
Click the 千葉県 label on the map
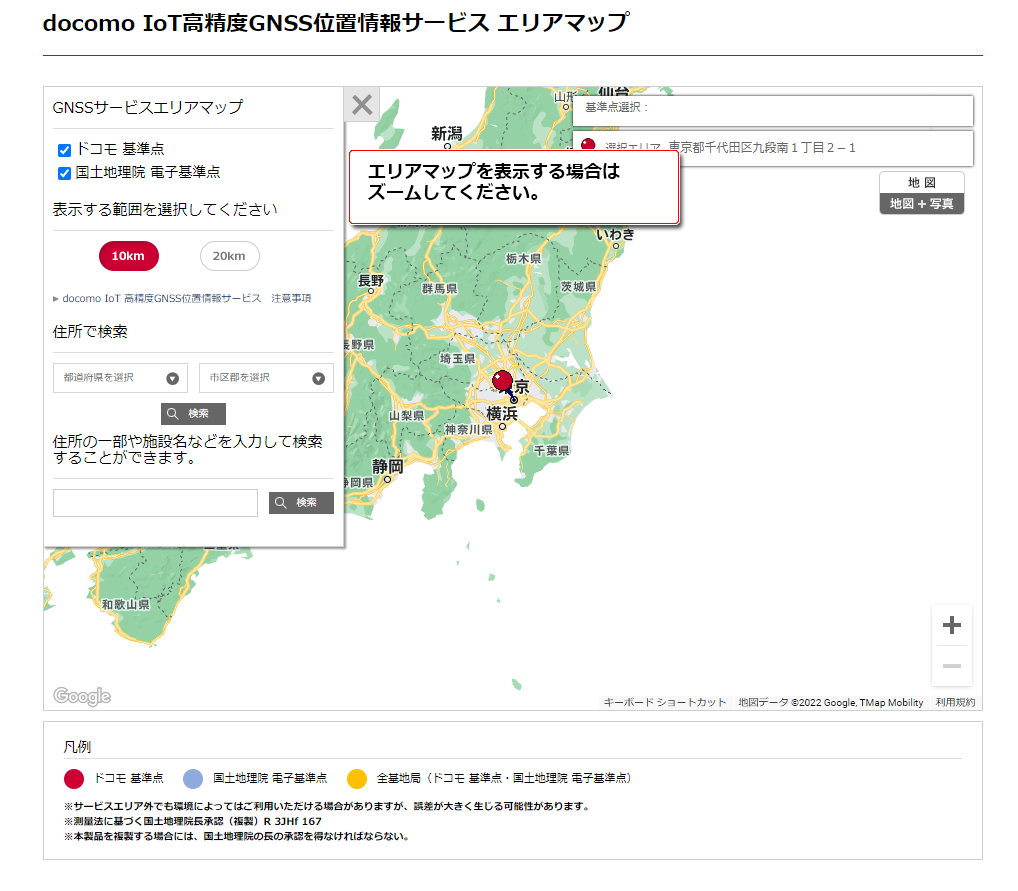pos(551,451)
